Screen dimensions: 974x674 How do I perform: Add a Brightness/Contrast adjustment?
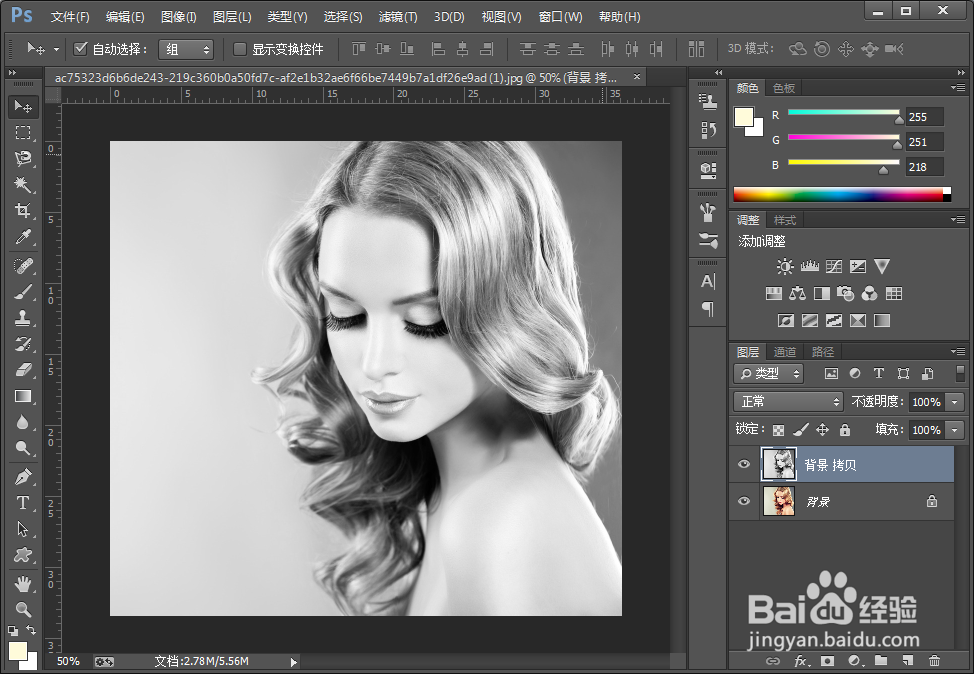tap(785, 266)
